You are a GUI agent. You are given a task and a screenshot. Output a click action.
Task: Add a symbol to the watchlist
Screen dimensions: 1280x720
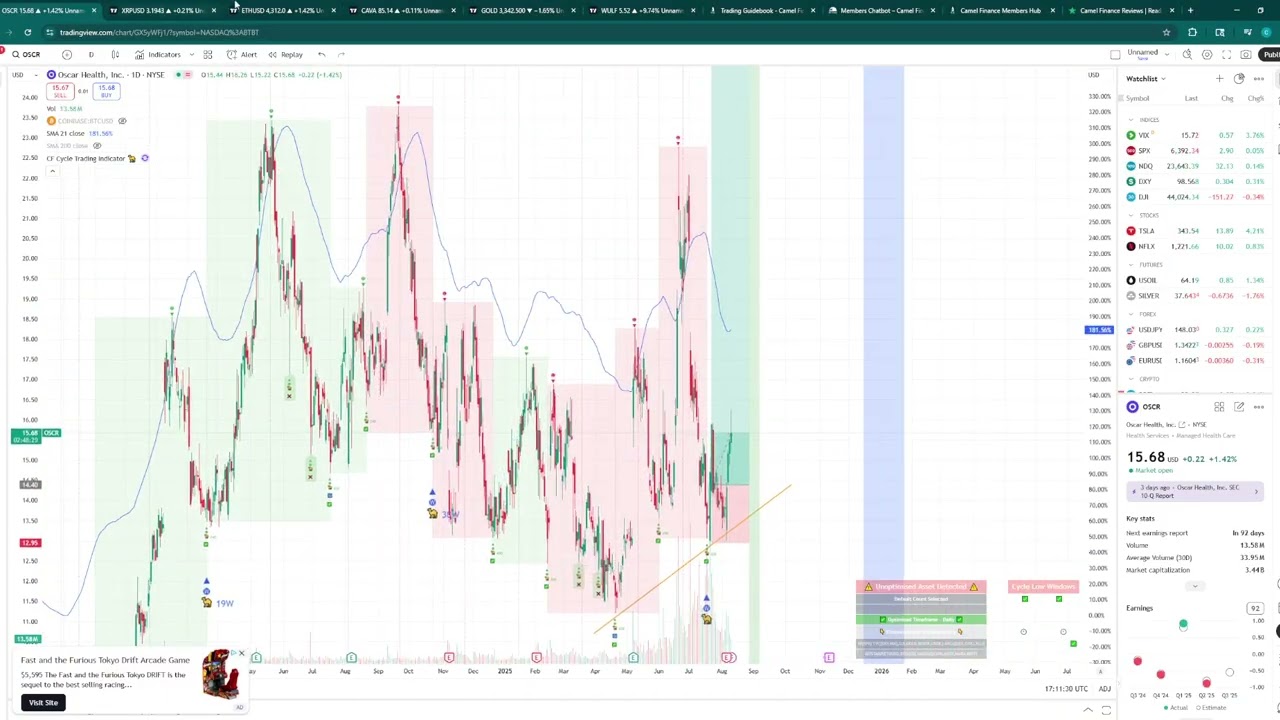click(x=1219, y=78)
